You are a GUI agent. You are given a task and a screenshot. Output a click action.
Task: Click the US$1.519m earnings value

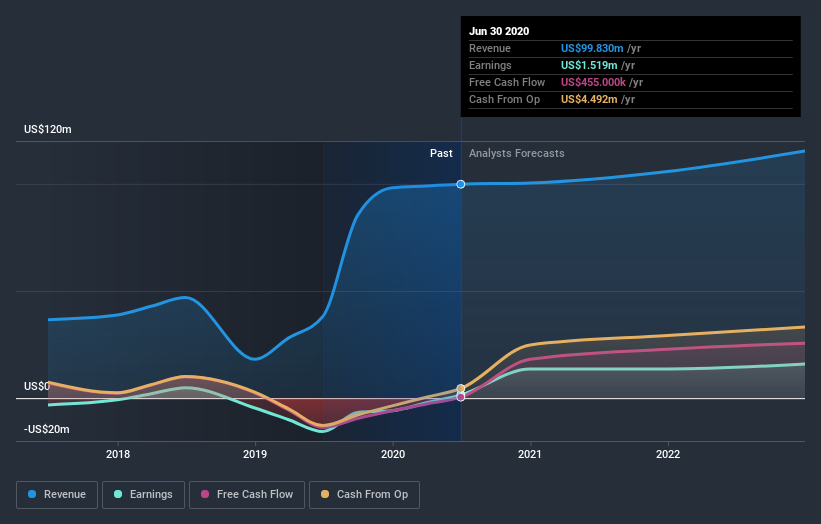point(589,65)
